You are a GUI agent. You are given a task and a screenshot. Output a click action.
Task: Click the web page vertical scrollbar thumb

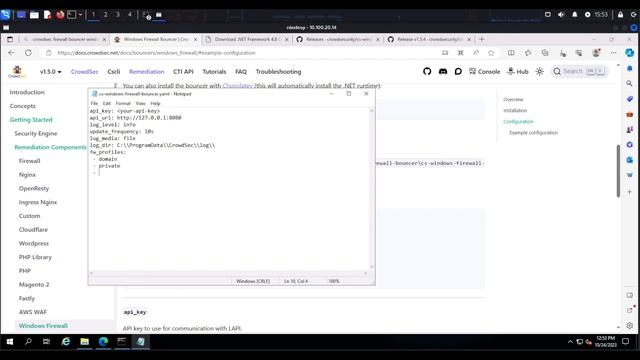click(618, 171)
